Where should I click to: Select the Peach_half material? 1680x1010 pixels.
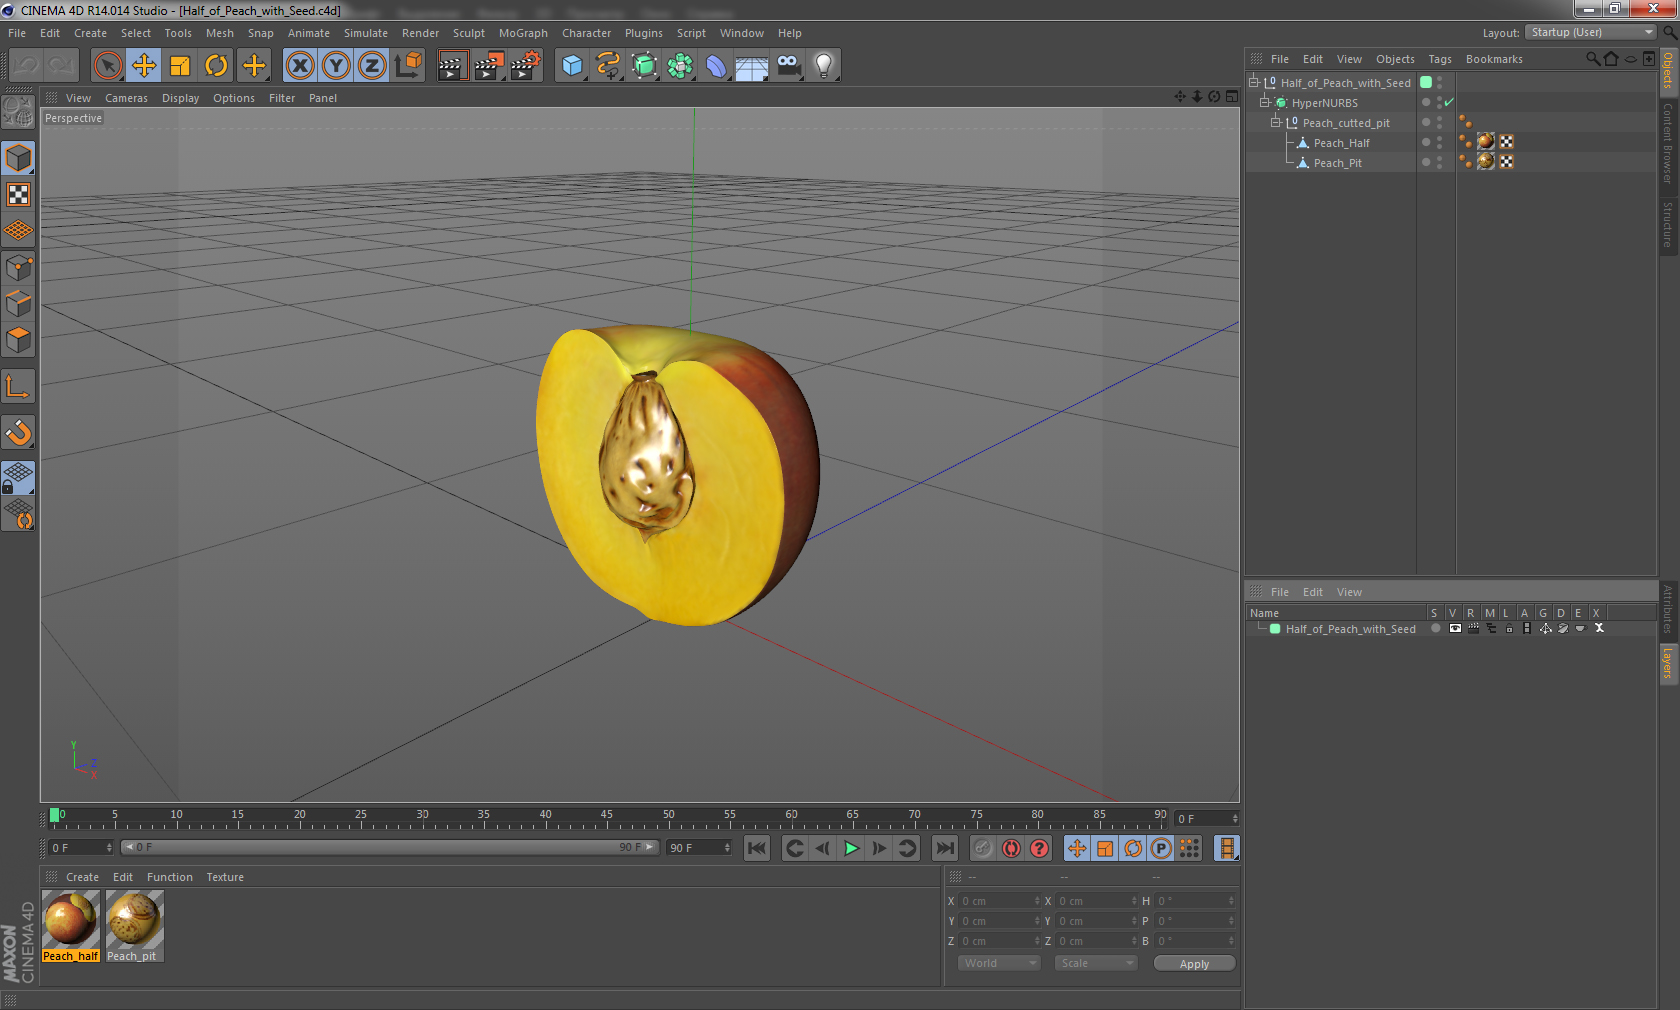[x=71, y=926]
